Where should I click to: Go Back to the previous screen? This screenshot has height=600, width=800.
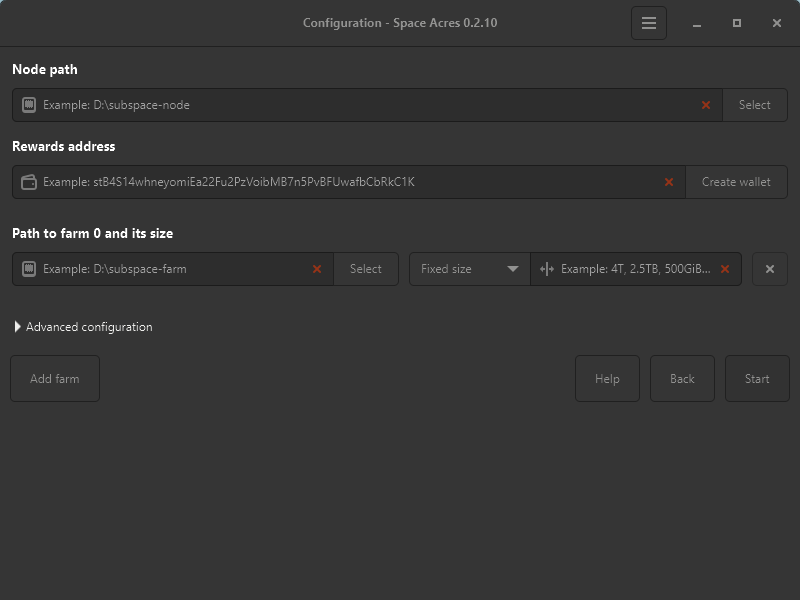(682, 379)
